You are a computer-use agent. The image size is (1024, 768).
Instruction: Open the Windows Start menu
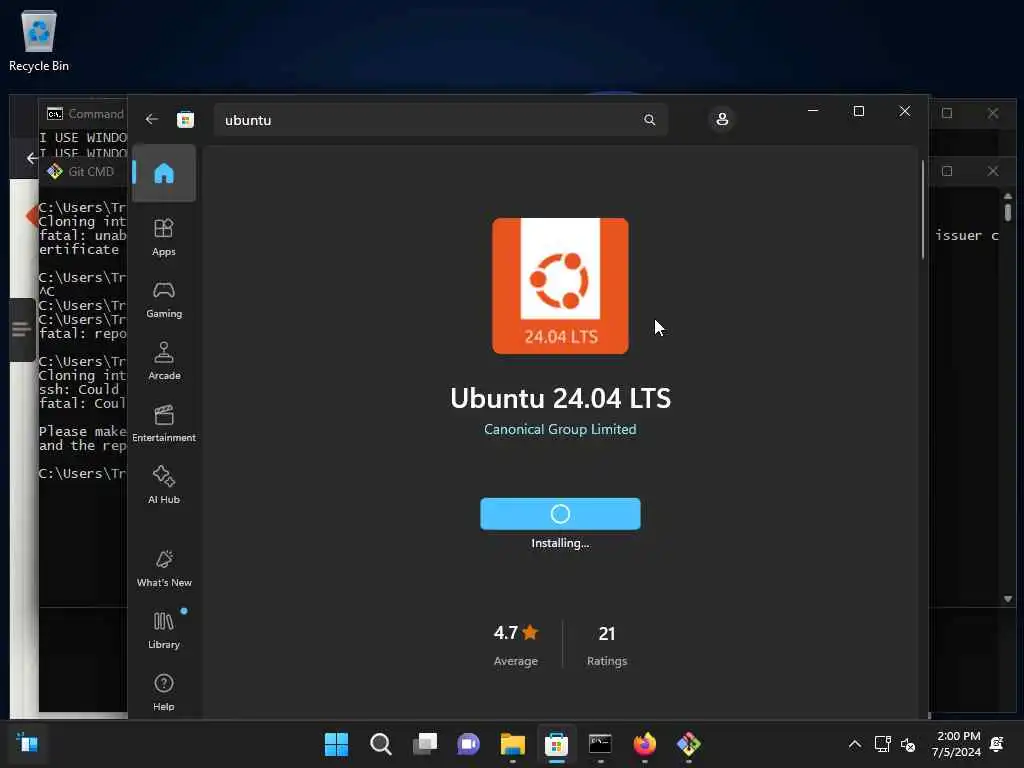(336, 744)
